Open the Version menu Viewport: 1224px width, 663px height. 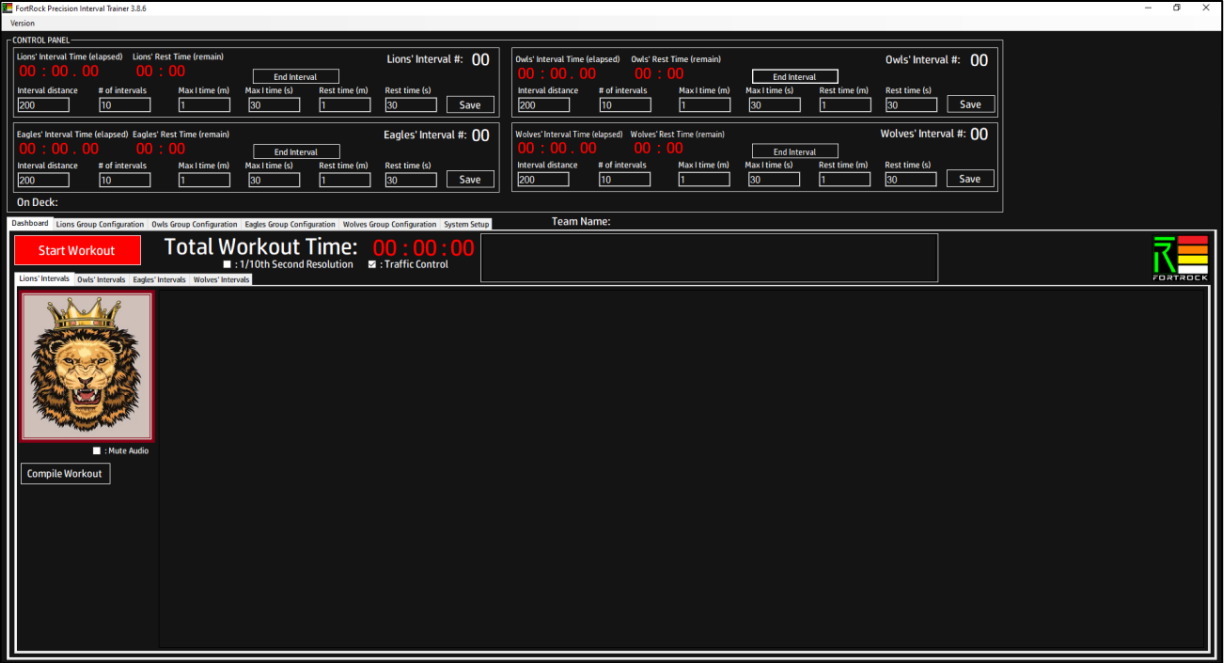[22, 23]
